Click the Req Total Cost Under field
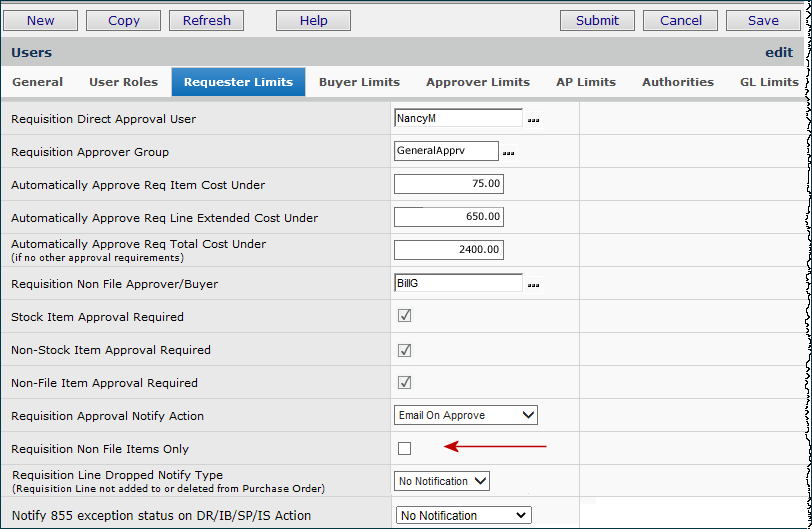 449,250
